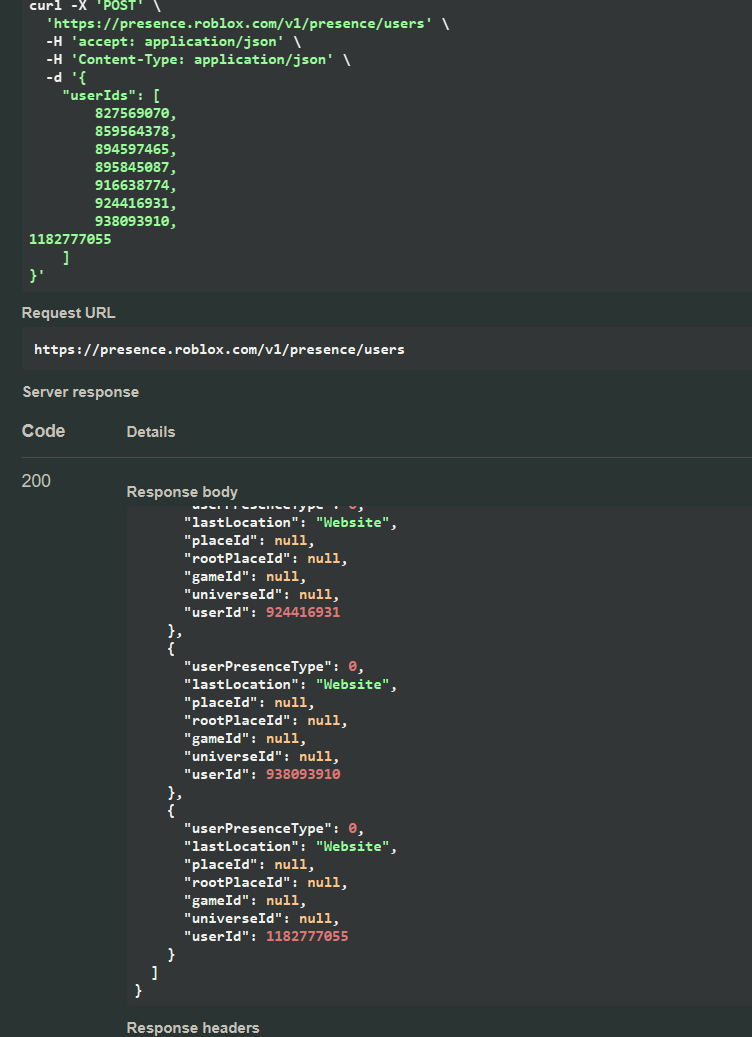Click the "Response headers" label
This screenshot has width=752, height=1037.
click(193, 1028)
